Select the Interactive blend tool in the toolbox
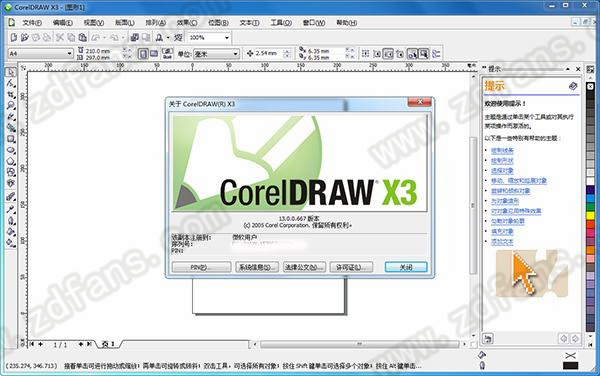The width and height of the screenshot is (600, 376). pos(11,197)
